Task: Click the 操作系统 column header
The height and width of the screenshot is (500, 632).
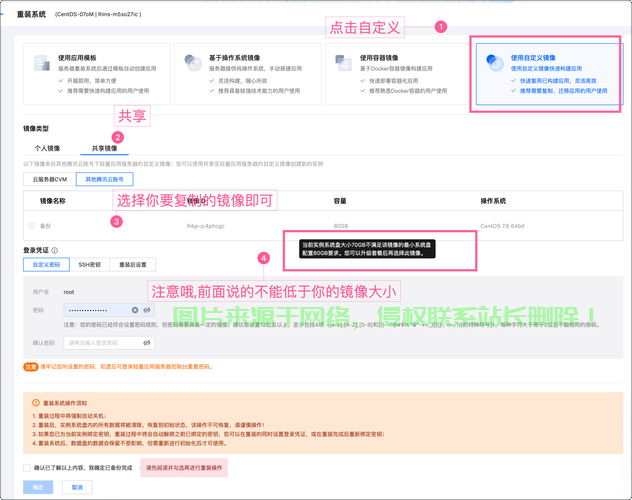Action: point(493,201)
